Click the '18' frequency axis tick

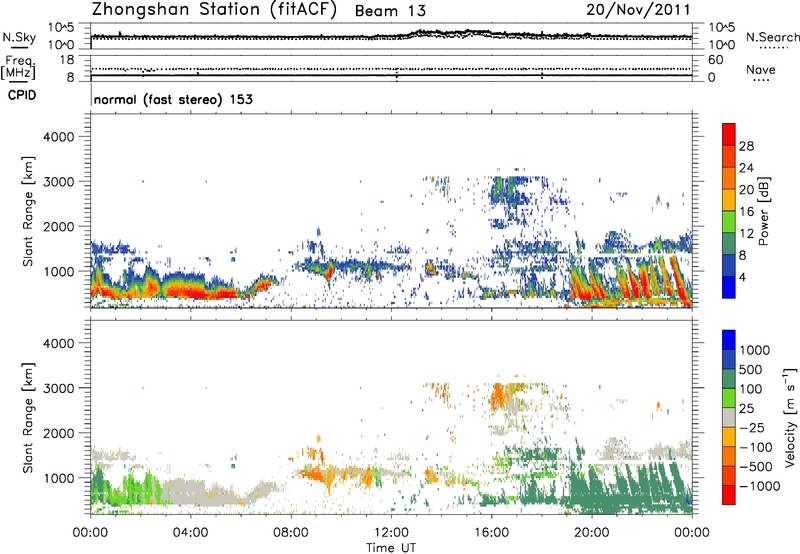(x=67, y=59)
